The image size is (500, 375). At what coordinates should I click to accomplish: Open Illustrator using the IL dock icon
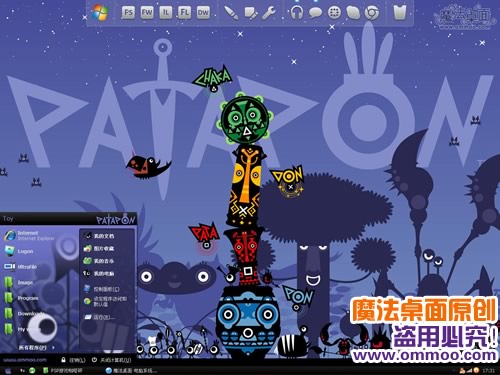pos(166,13)
